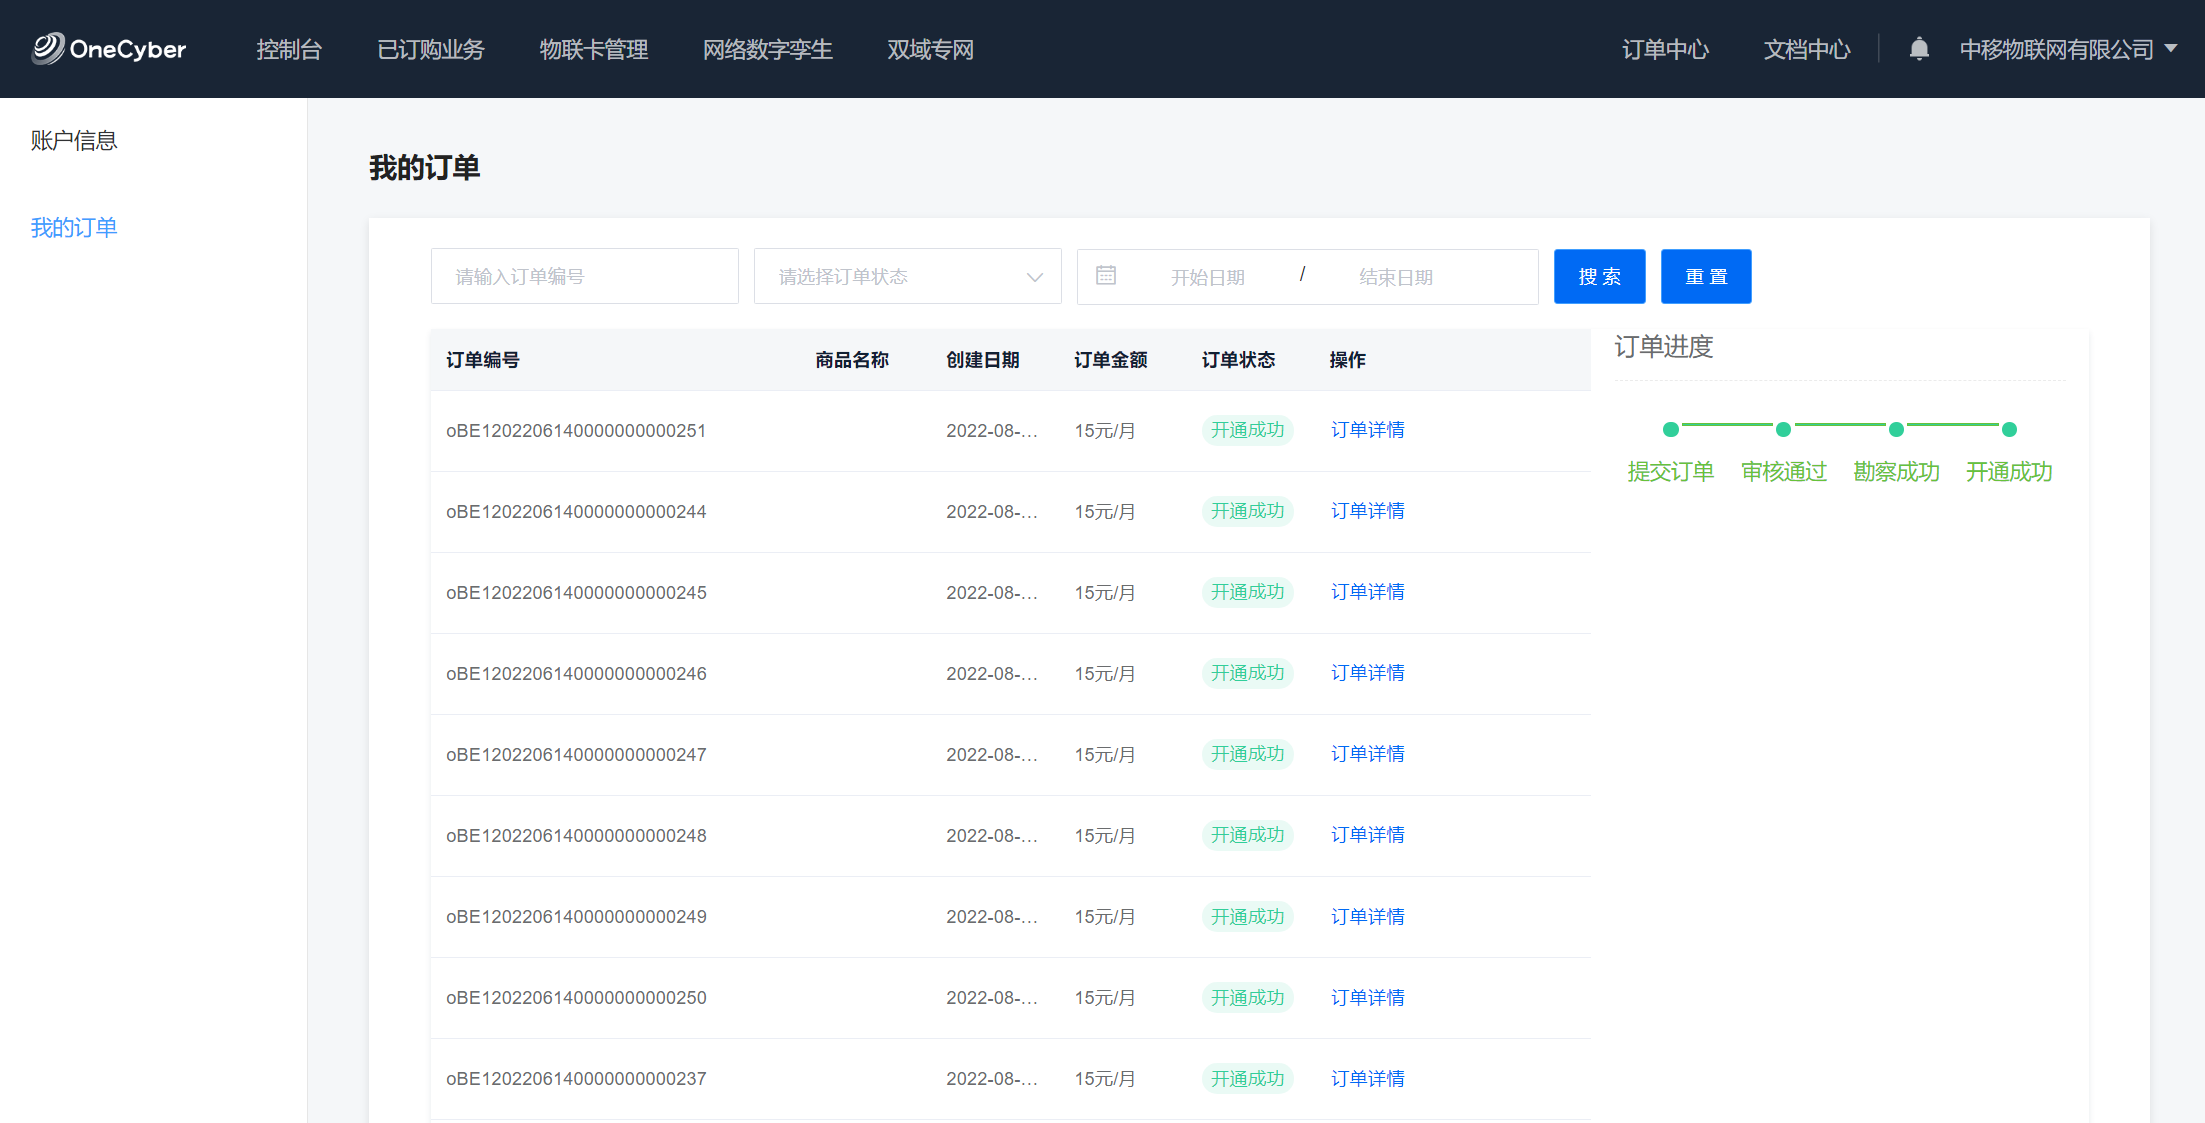Click the 提交订单 progress step dot

[1670, 430]
